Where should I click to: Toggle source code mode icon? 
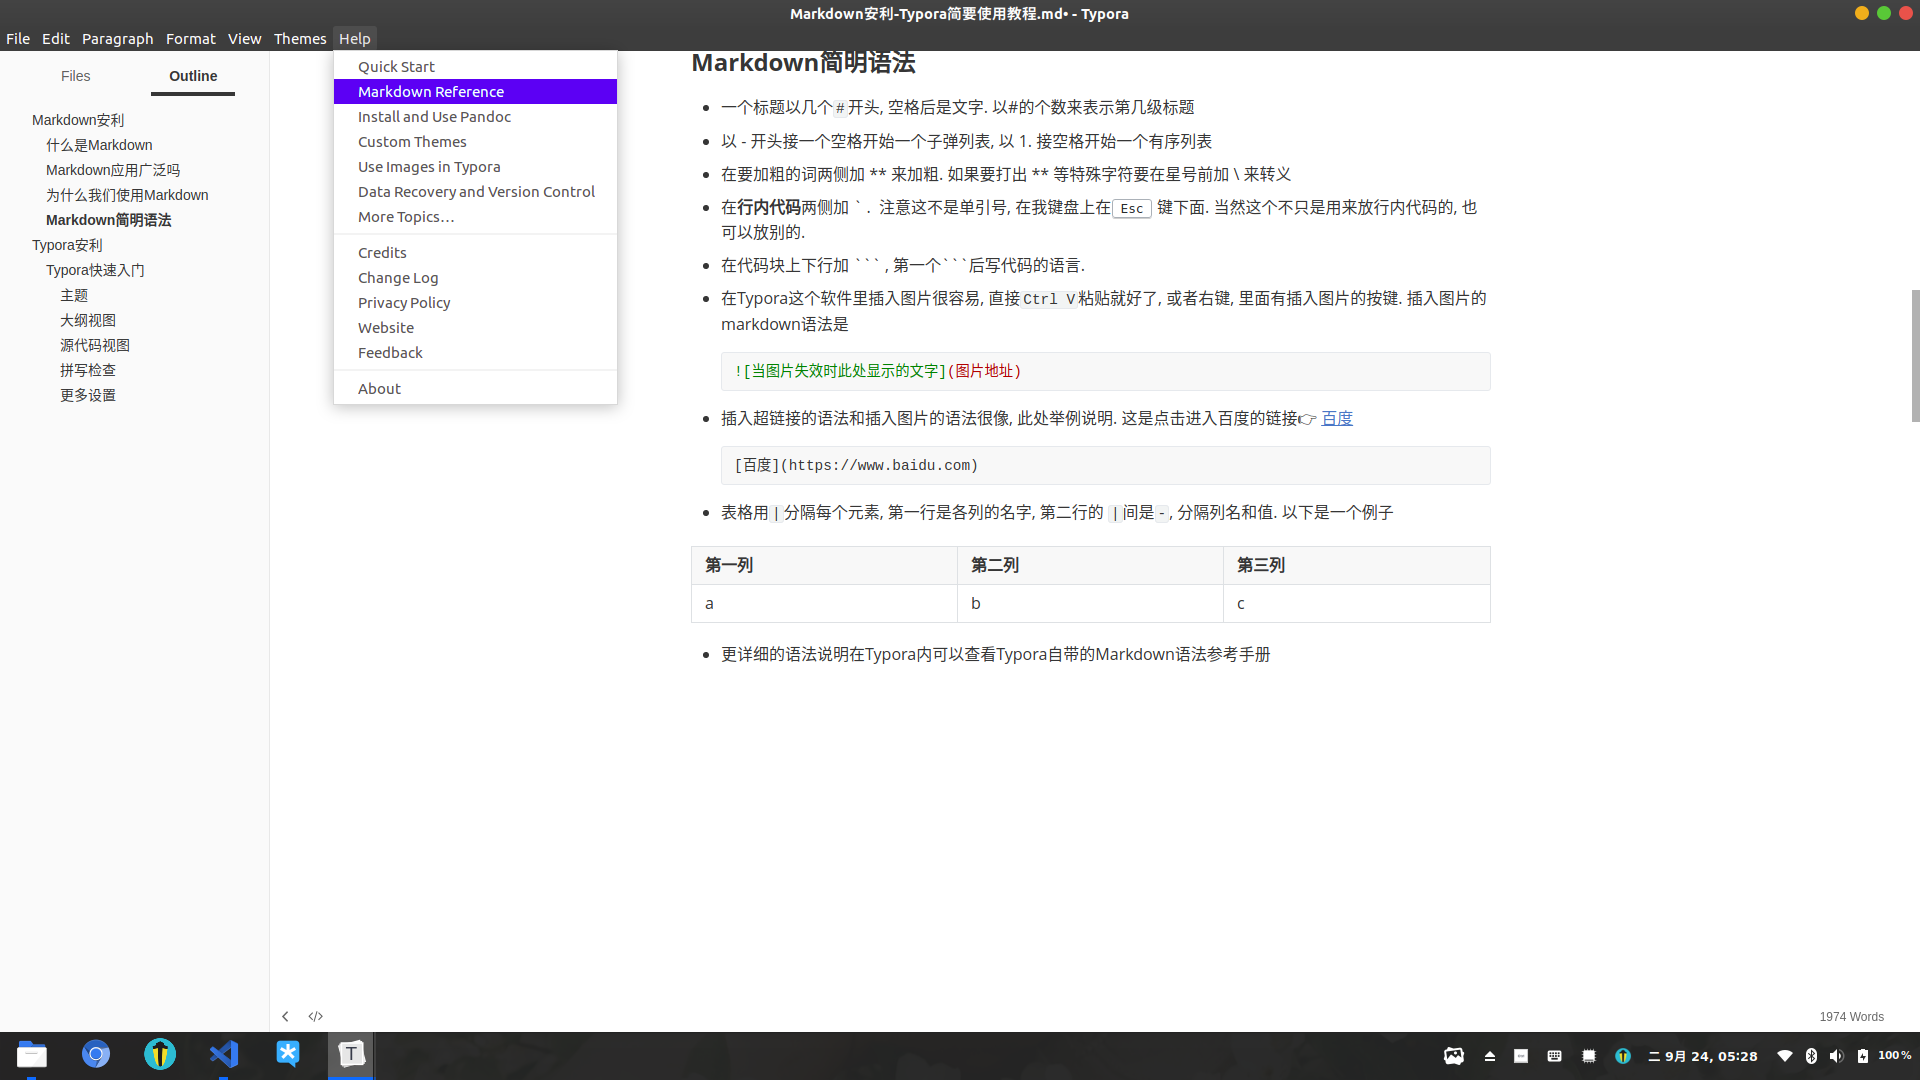[x=316, y=1016]
